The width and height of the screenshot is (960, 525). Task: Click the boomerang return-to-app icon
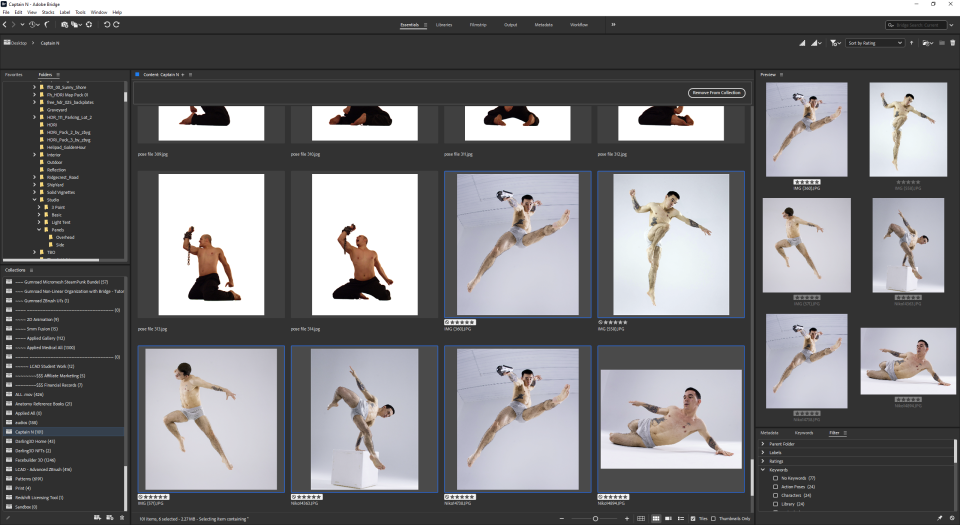pos(47,24)
